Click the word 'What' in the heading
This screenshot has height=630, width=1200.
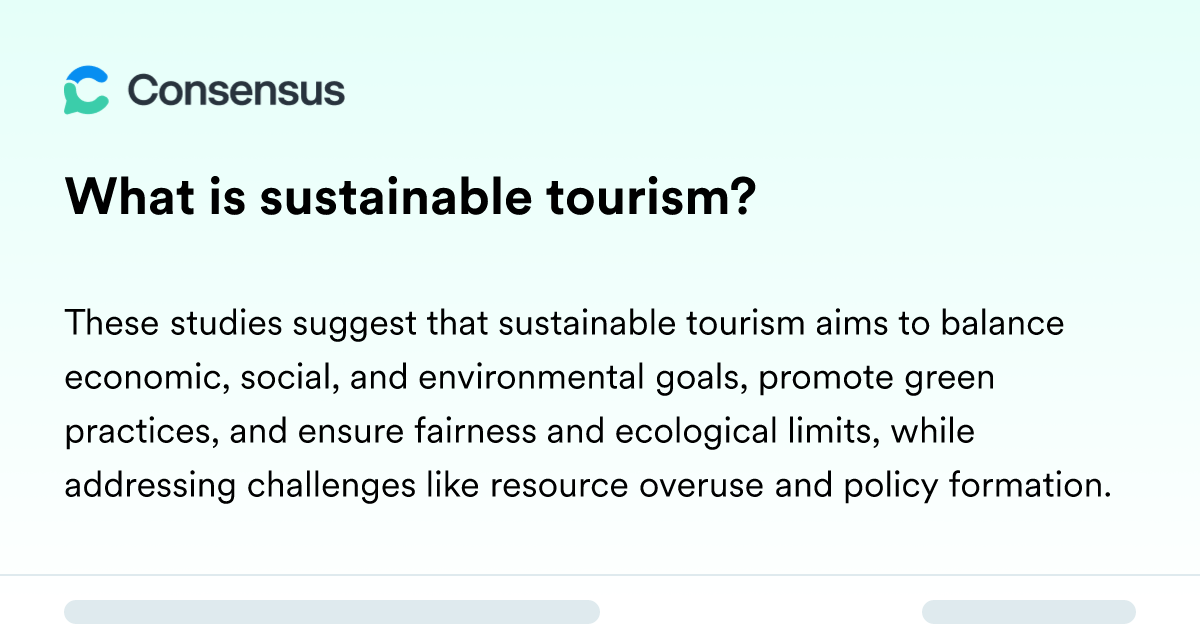tap(125, 199)
